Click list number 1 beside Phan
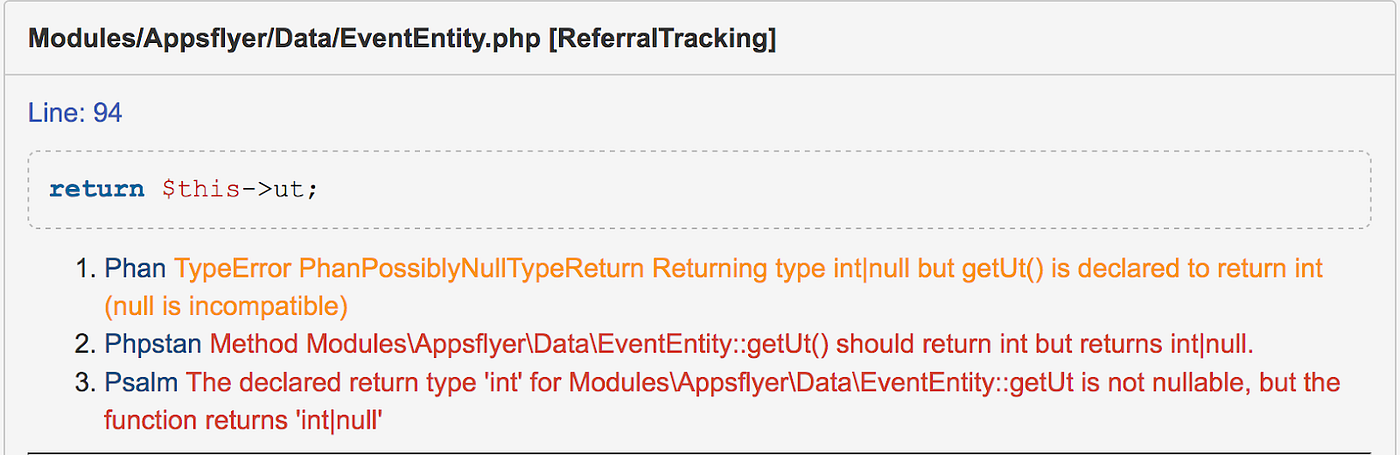 click(86, 269)
